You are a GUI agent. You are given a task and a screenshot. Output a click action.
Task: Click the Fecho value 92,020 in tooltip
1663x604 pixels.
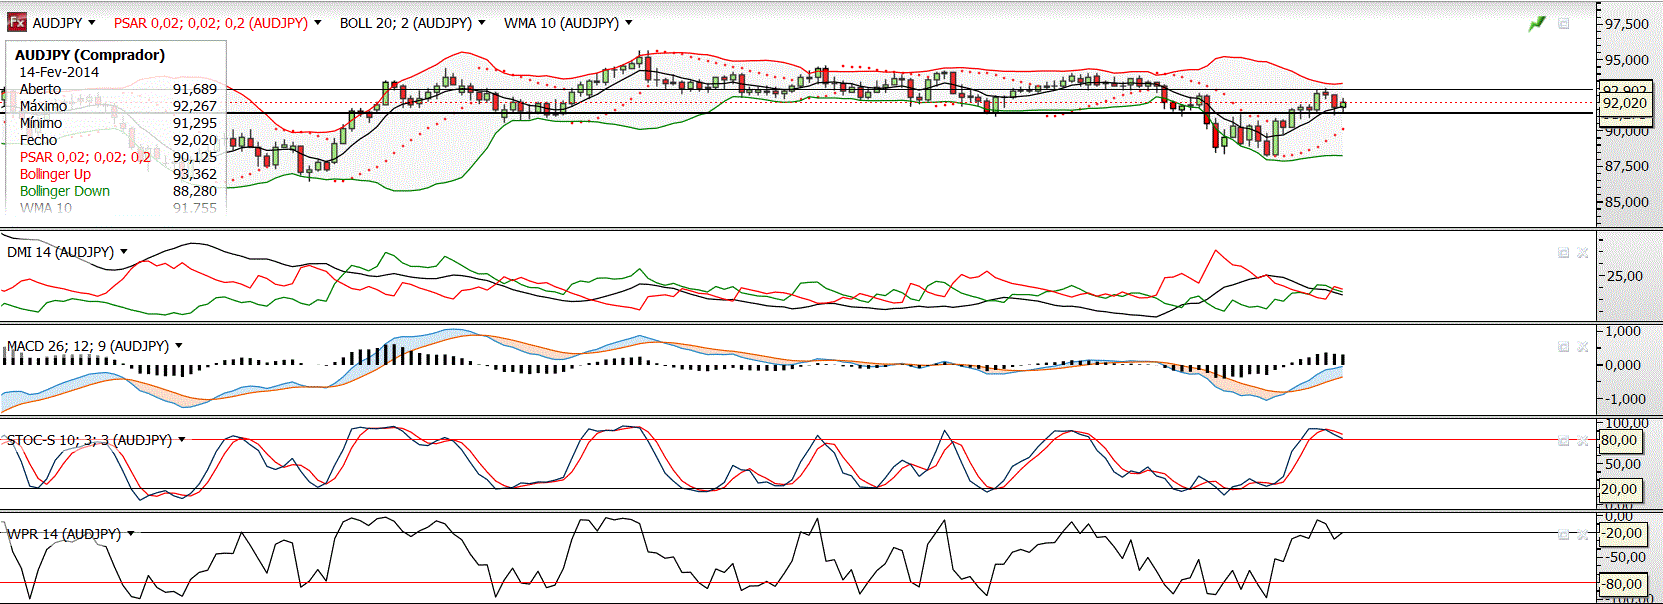(x=195, y=140)
